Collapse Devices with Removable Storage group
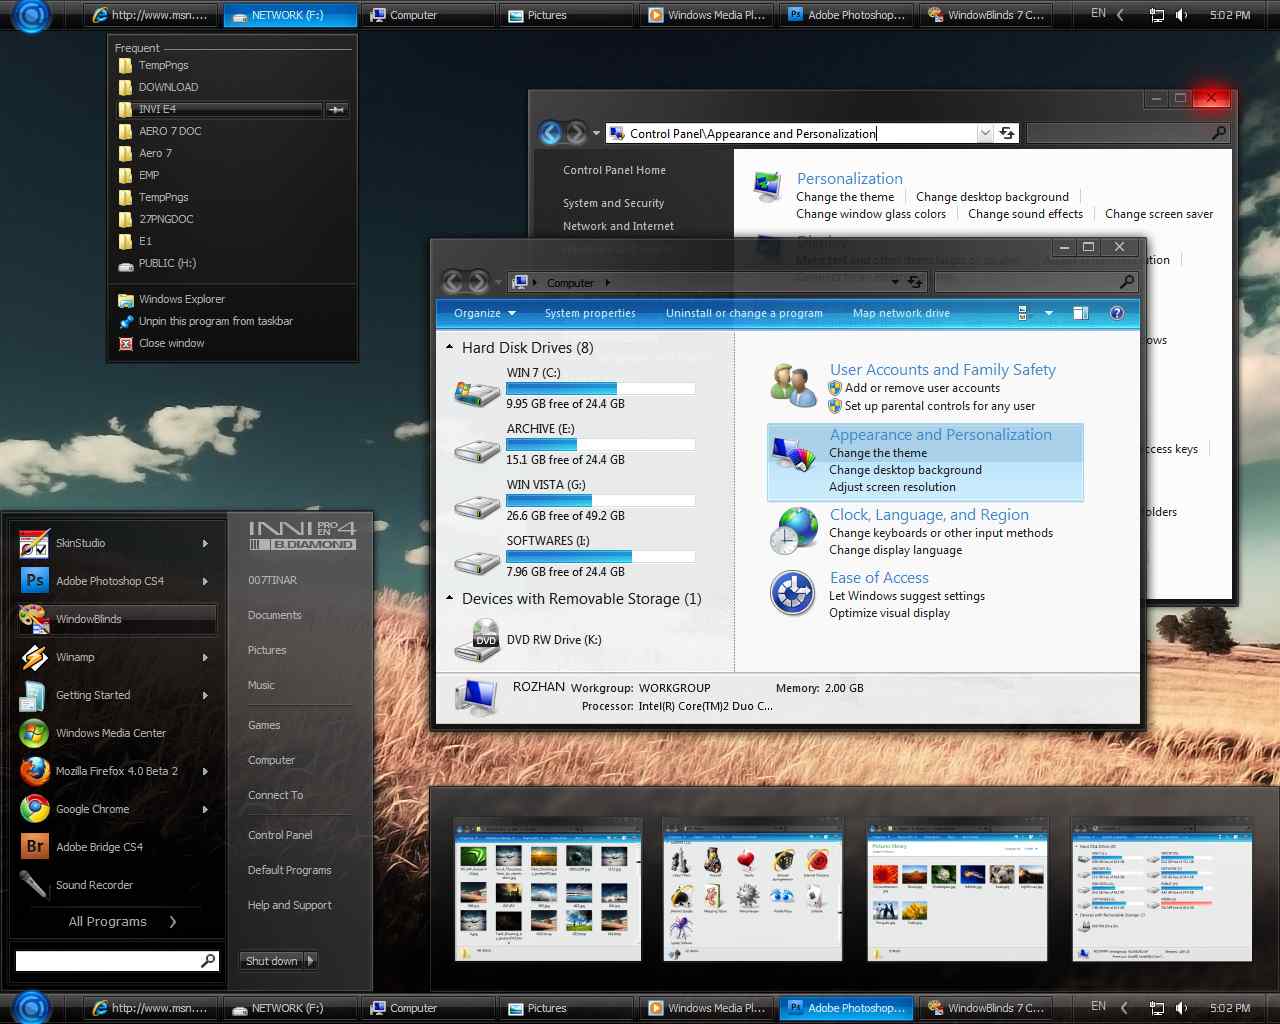The width and height of the screenshot is (1280, 1024). 449,599
